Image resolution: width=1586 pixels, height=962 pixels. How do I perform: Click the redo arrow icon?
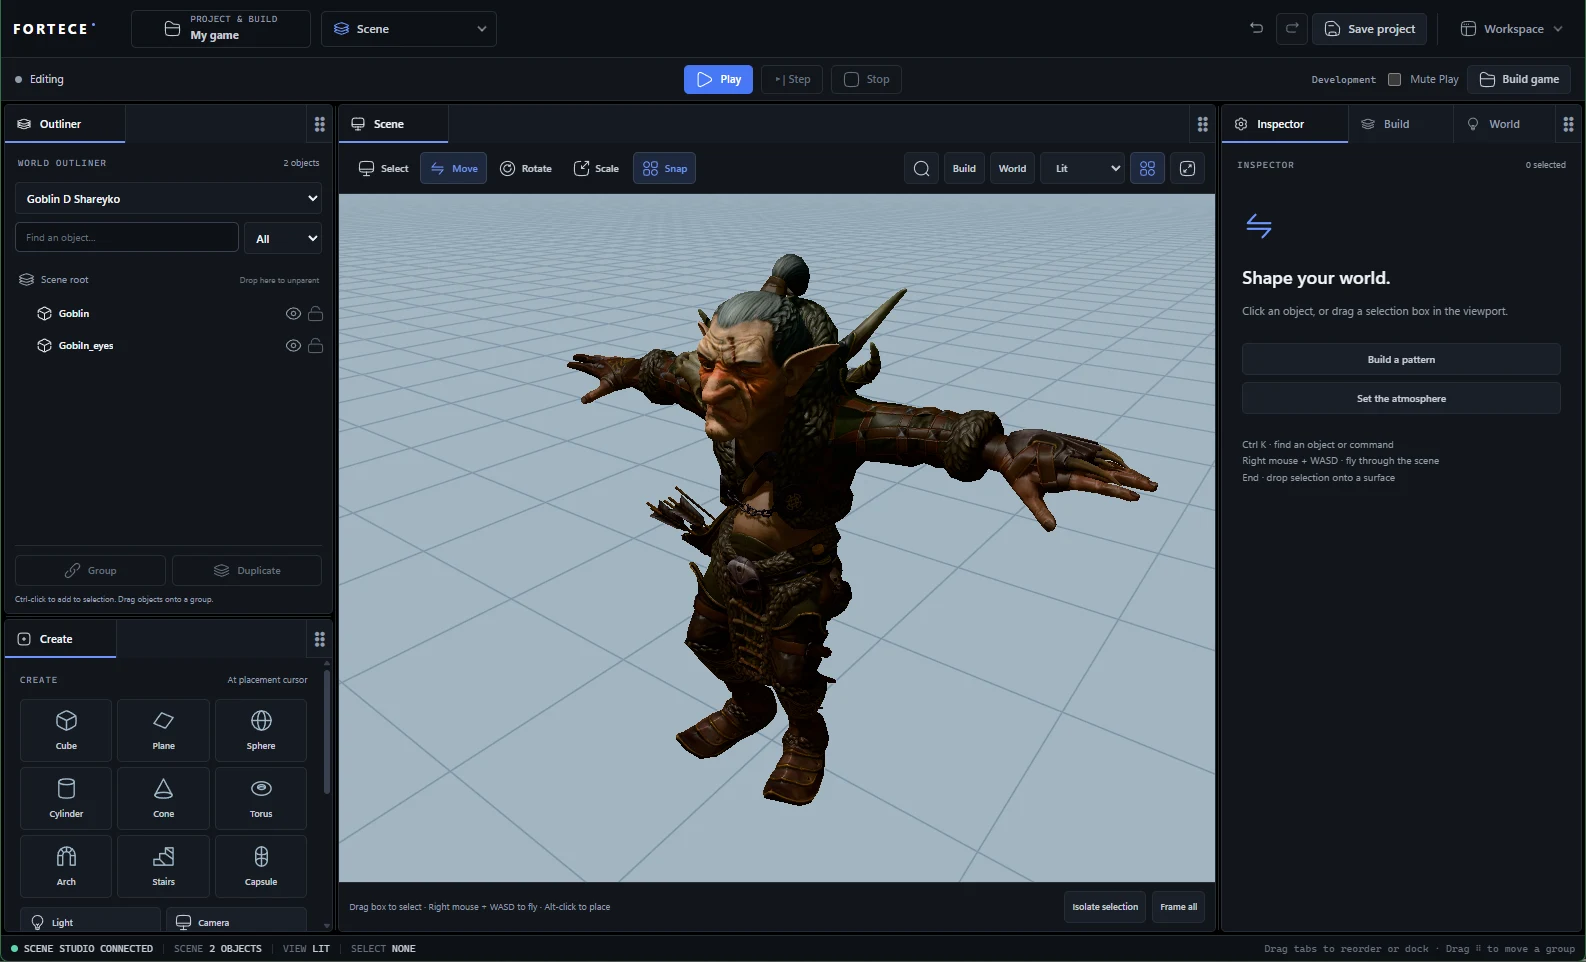1292,28
